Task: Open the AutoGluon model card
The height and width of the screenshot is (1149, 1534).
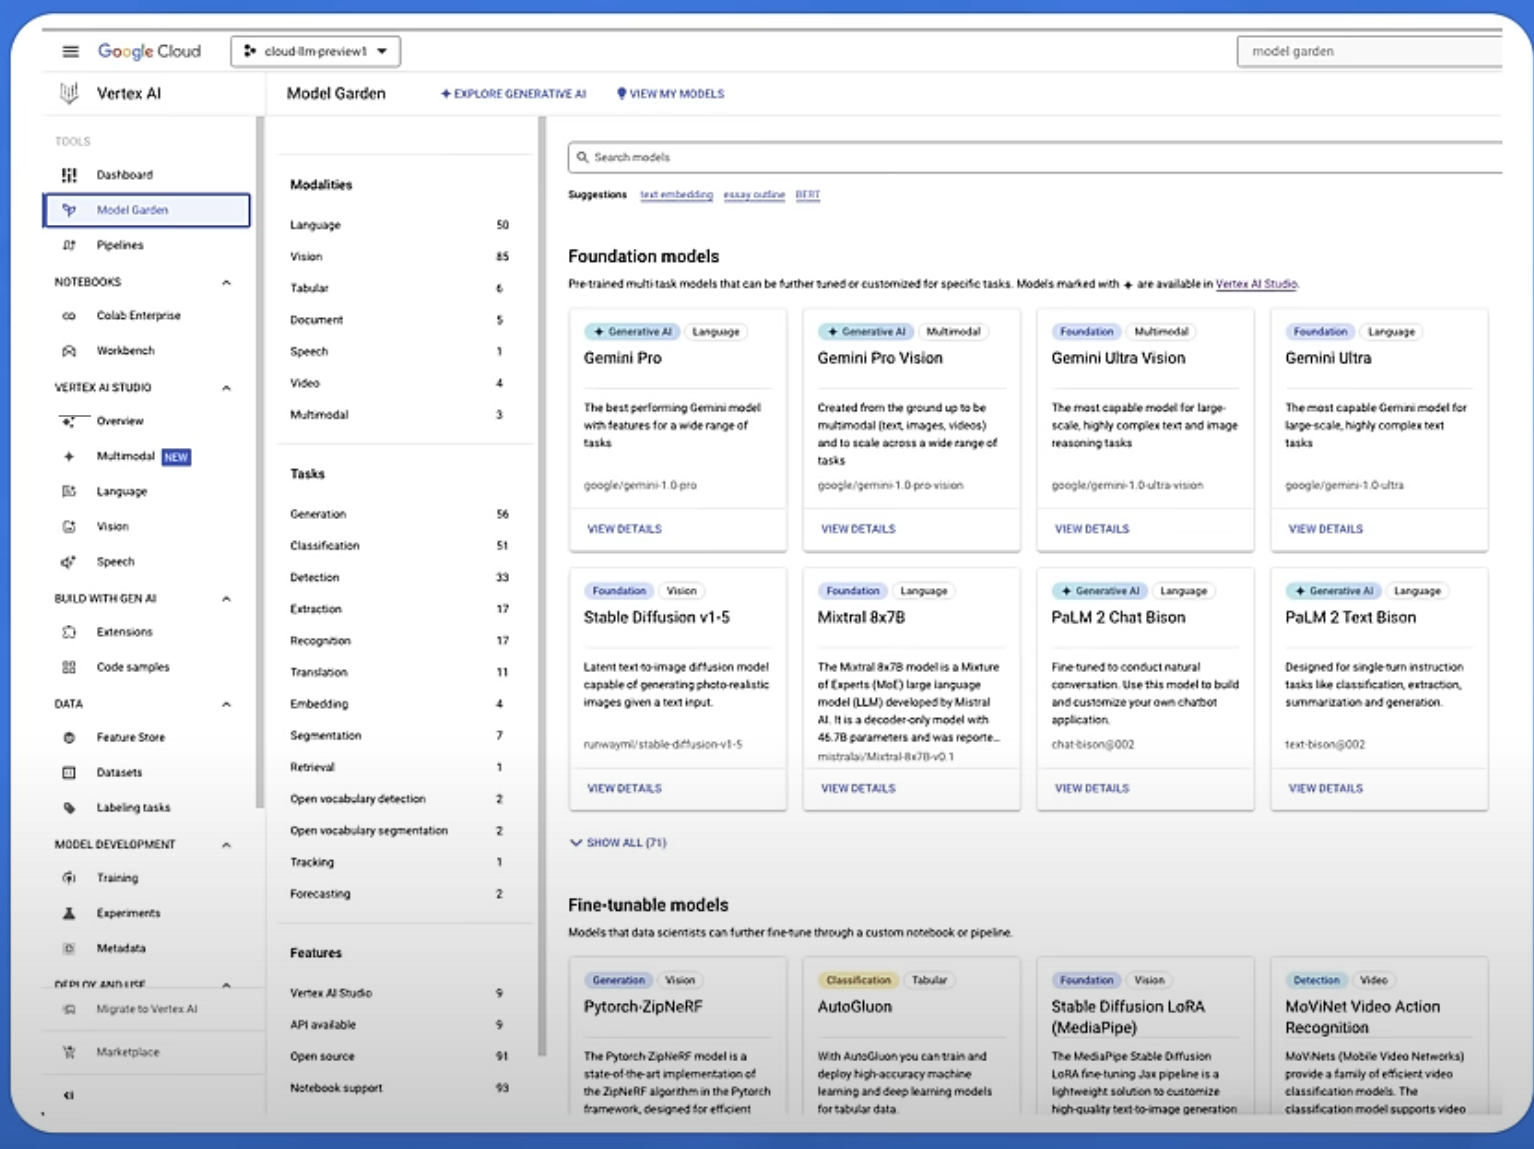Action: 912,1036
